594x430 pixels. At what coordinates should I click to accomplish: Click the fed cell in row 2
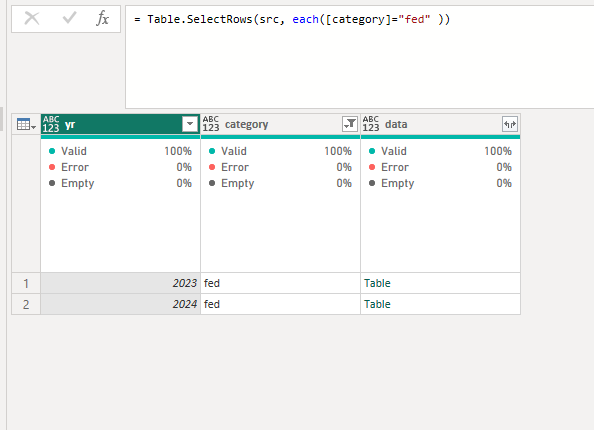point(280,304)
